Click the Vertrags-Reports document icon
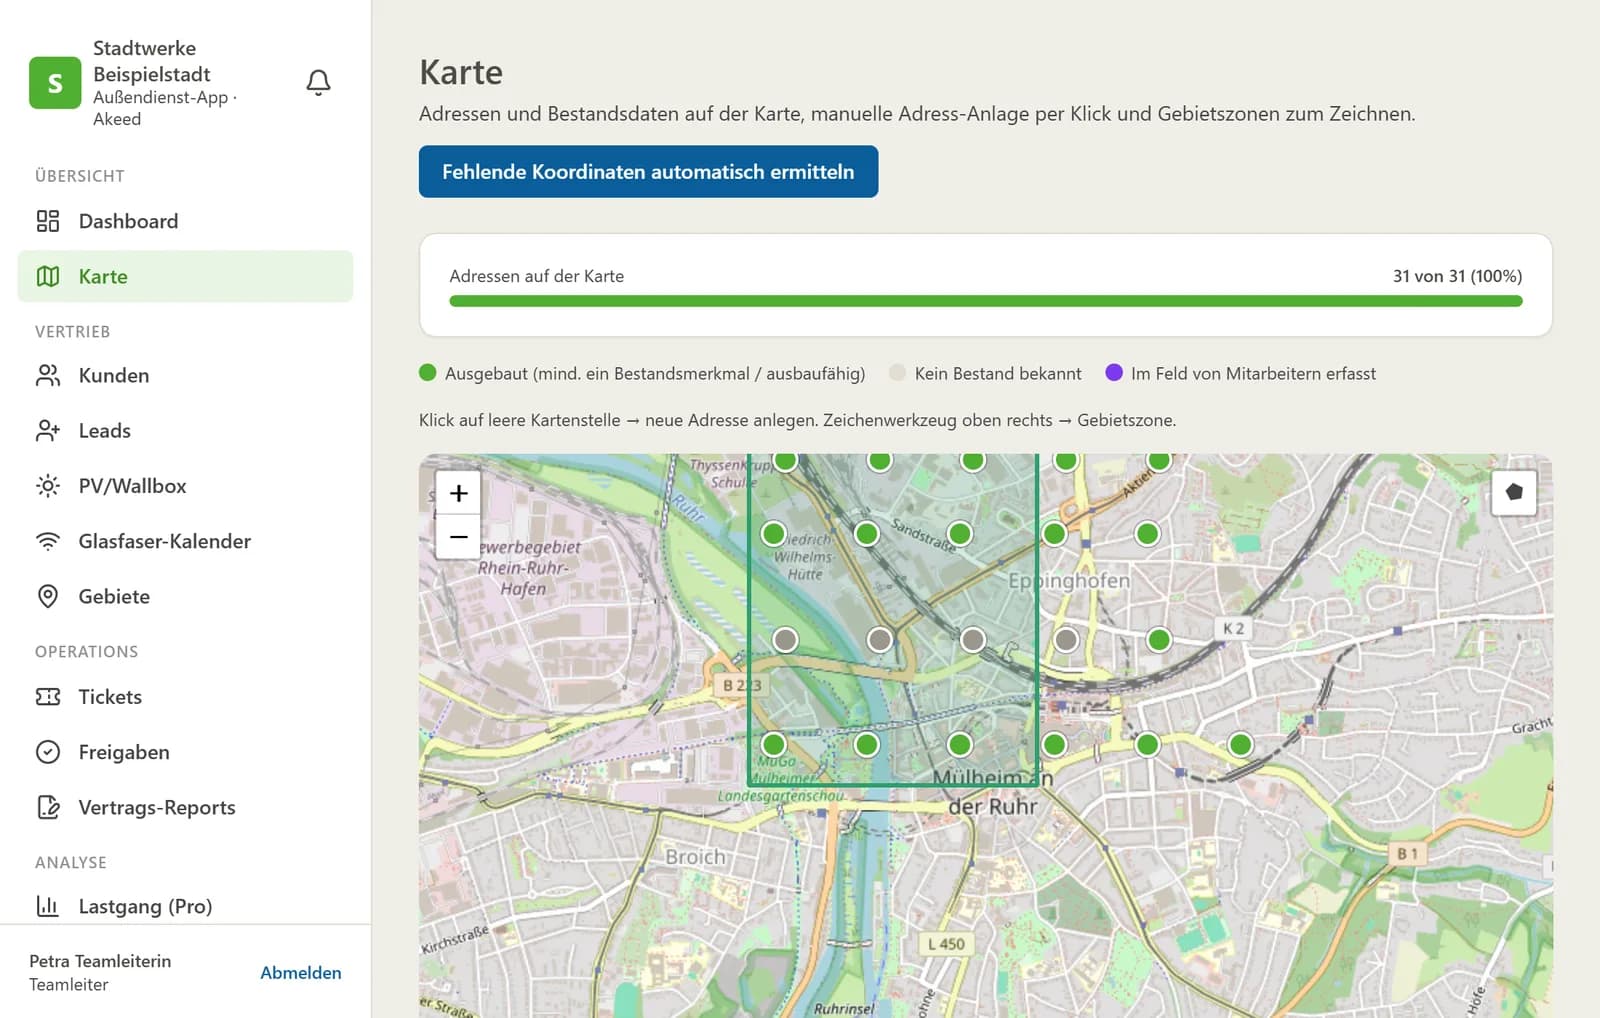This screenshot has width=1600, height=1018. [48, 807]
